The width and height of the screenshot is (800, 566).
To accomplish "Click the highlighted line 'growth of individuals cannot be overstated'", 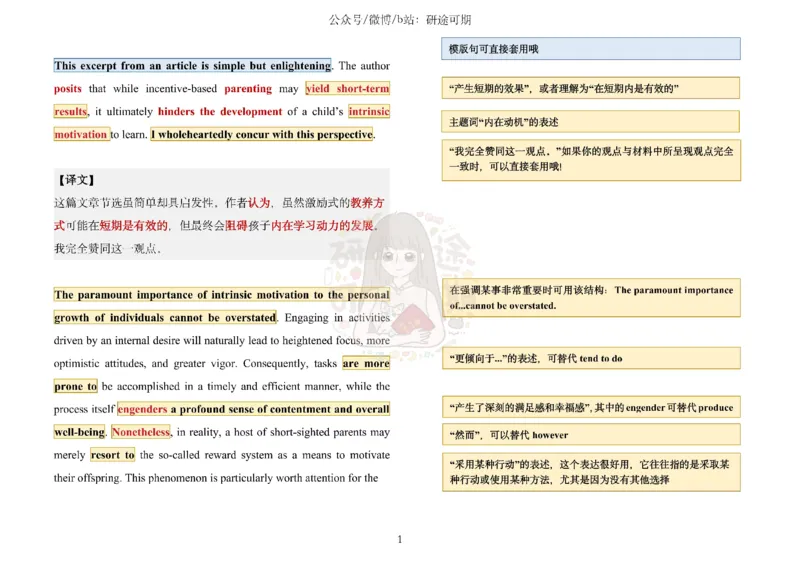I will (x=165, y=317).
